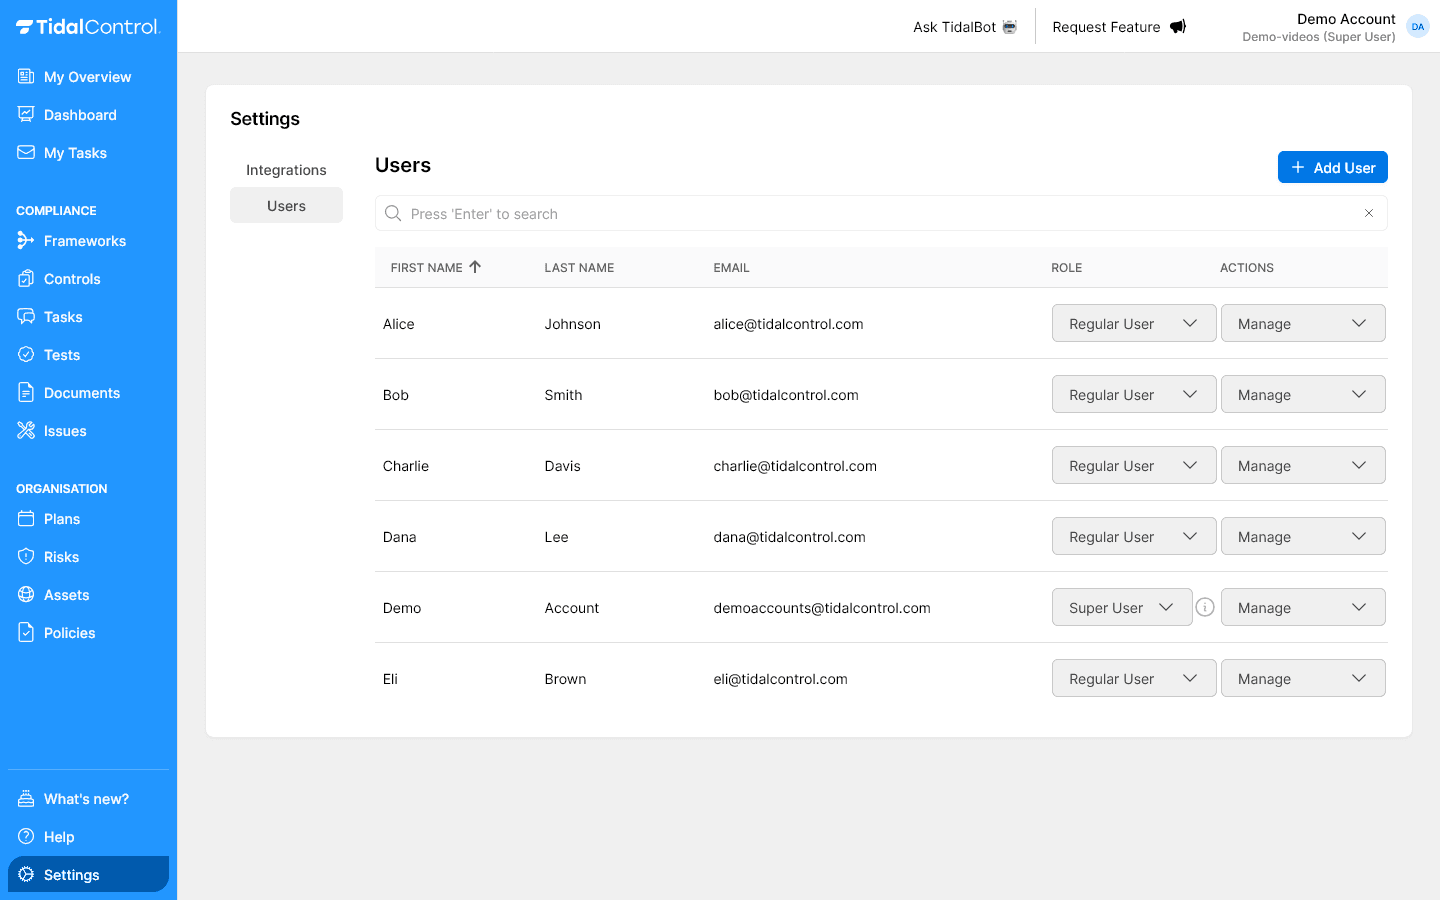
Task: Expand the Manage menu for Bob Smith
Action: click(x=1303, y=394)
